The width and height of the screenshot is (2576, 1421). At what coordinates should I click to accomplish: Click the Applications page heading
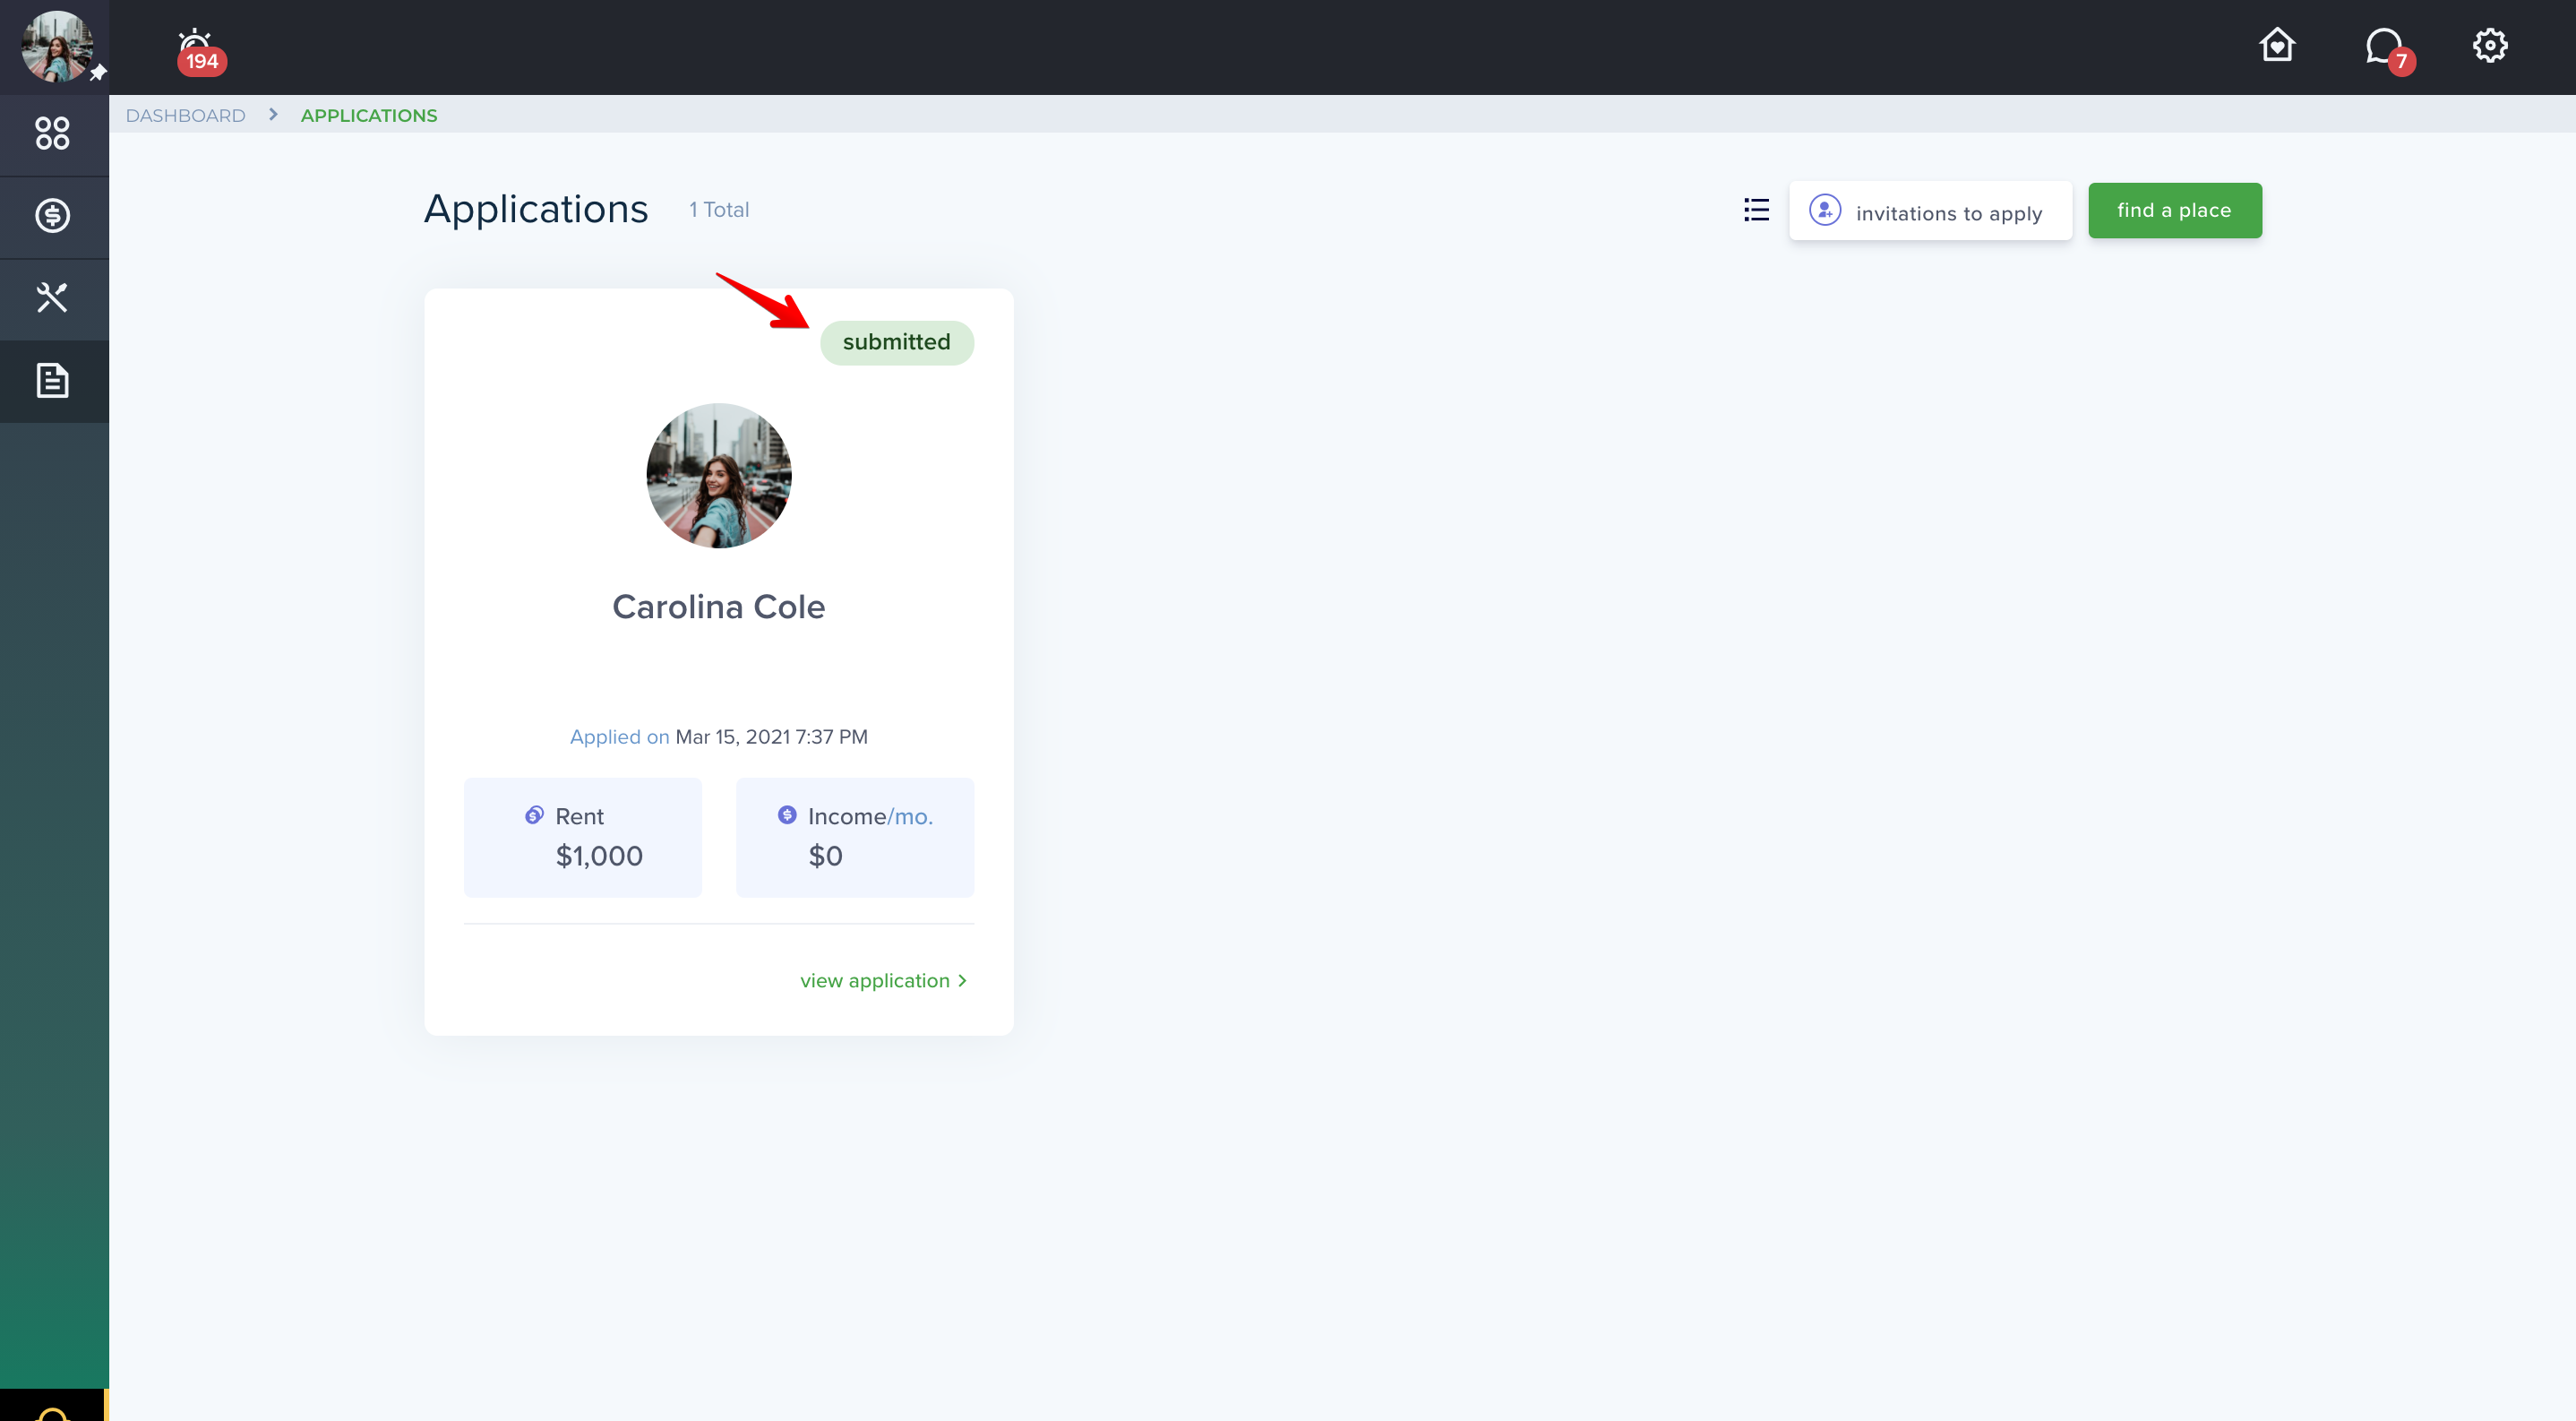coord(536,209)
